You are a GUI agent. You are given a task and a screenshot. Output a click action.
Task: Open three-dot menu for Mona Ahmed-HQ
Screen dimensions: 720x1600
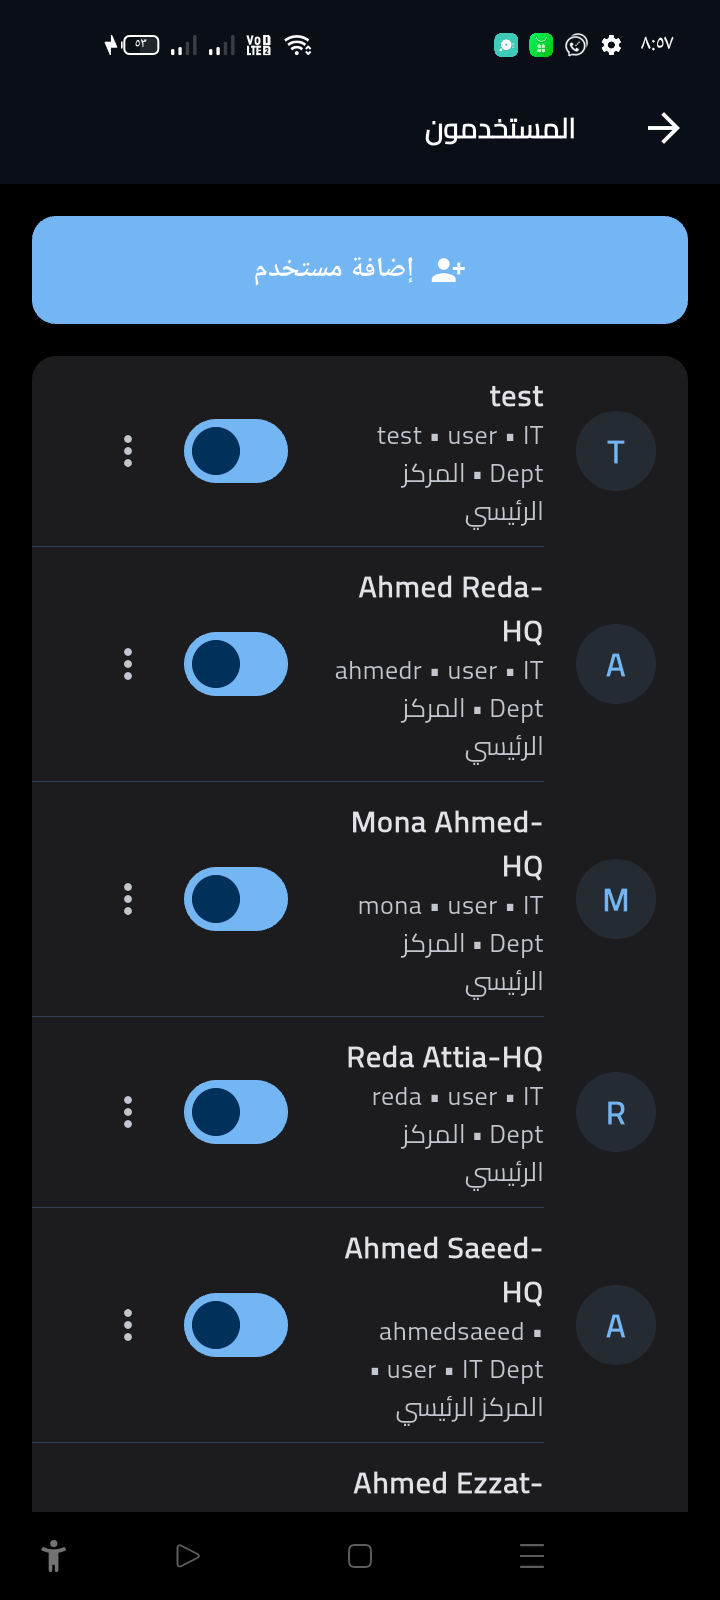point(128,899)
